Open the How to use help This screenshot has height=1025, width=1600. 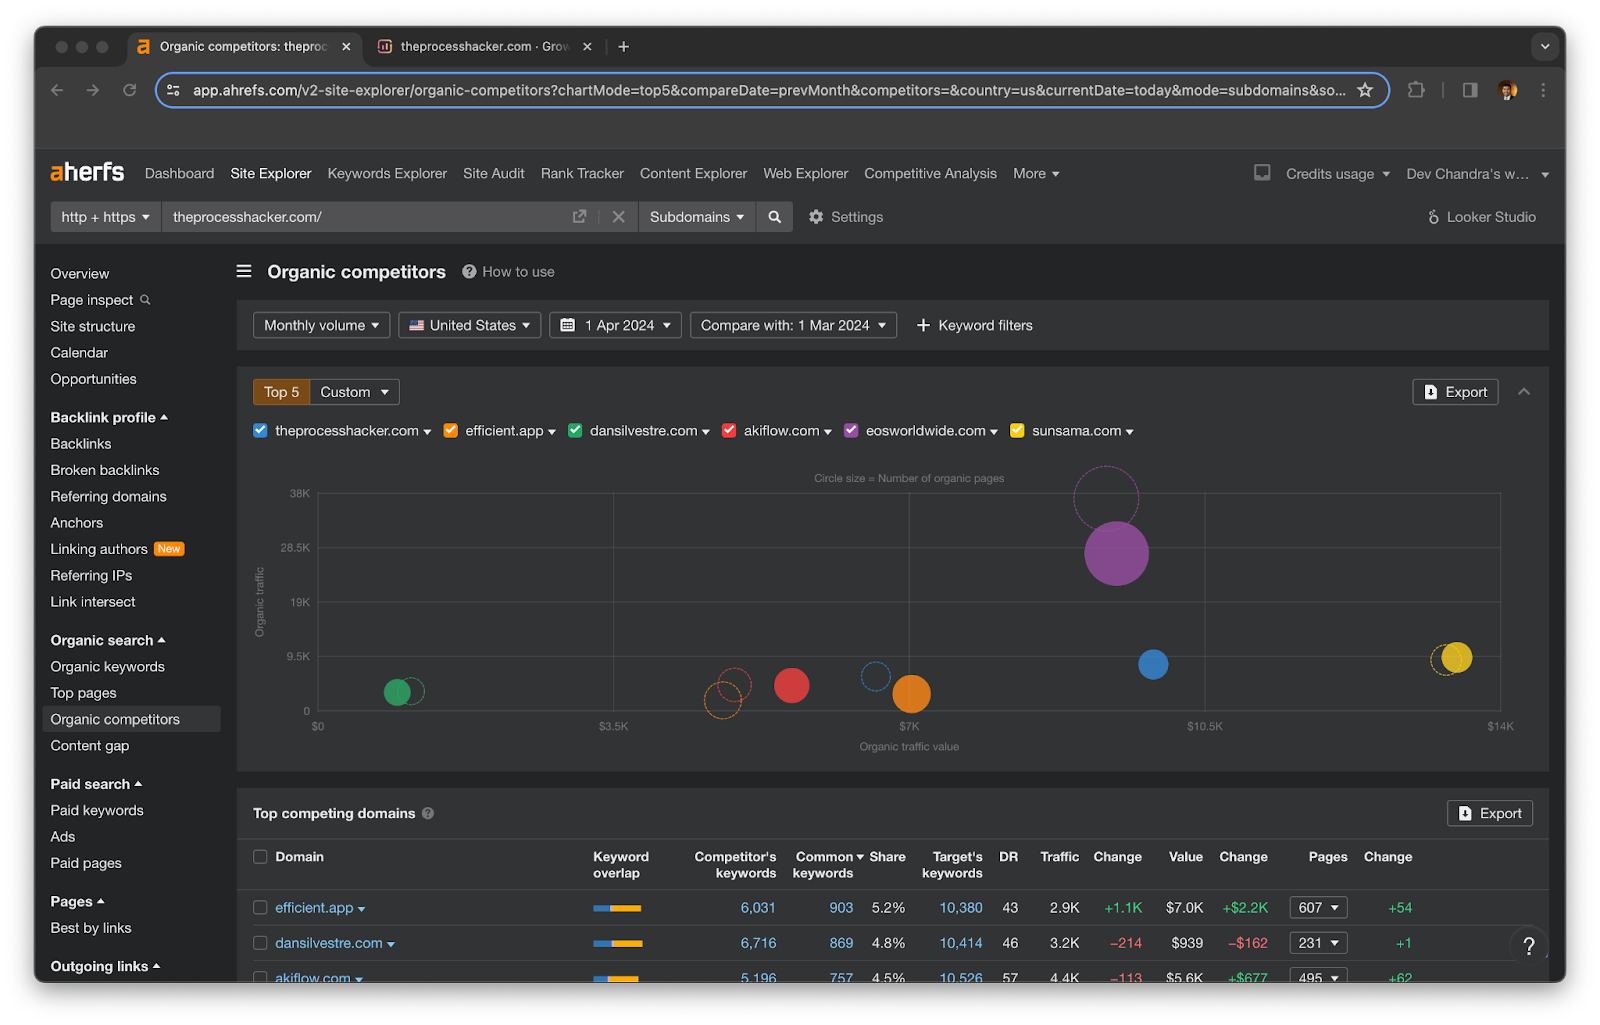point(508,272)
